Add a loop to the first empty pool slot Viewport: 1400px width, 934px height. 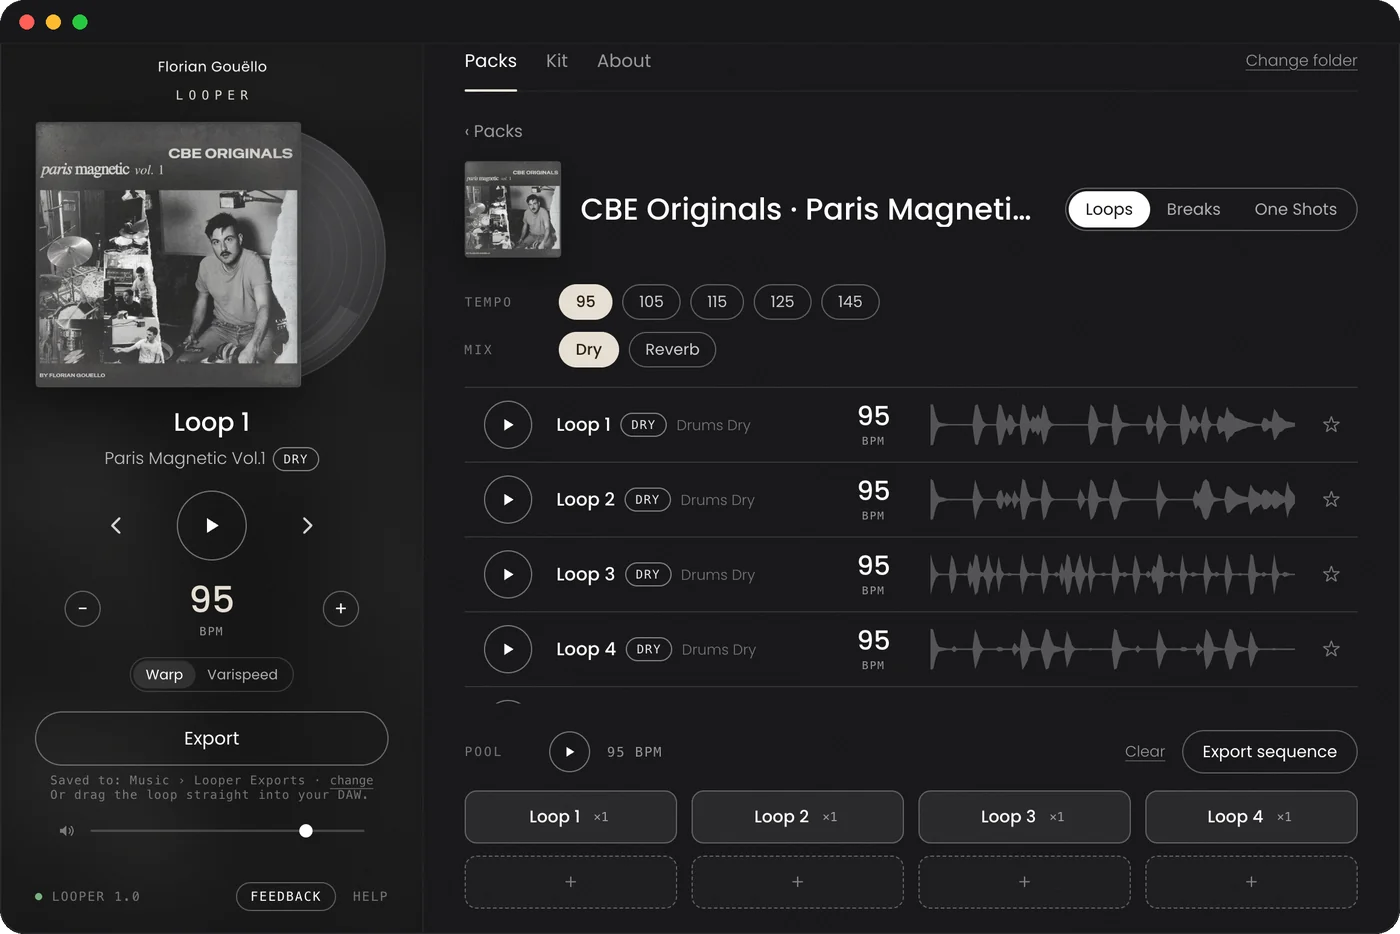pos(571,882)
